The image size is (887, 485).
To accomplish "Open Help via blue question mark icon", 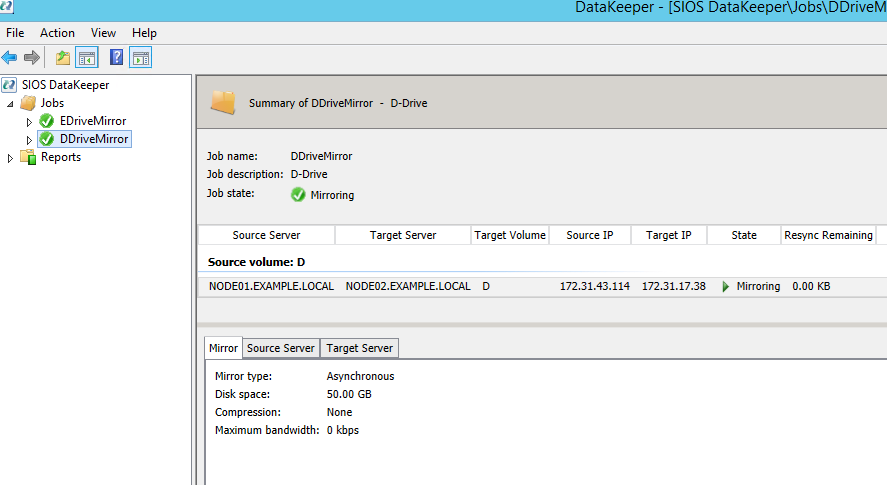I will [116, 57].
